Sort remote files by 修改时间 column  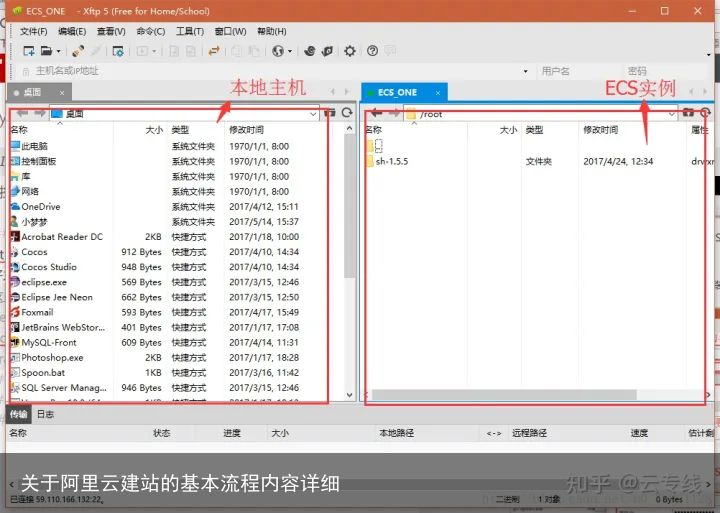[x=632, y=130]
